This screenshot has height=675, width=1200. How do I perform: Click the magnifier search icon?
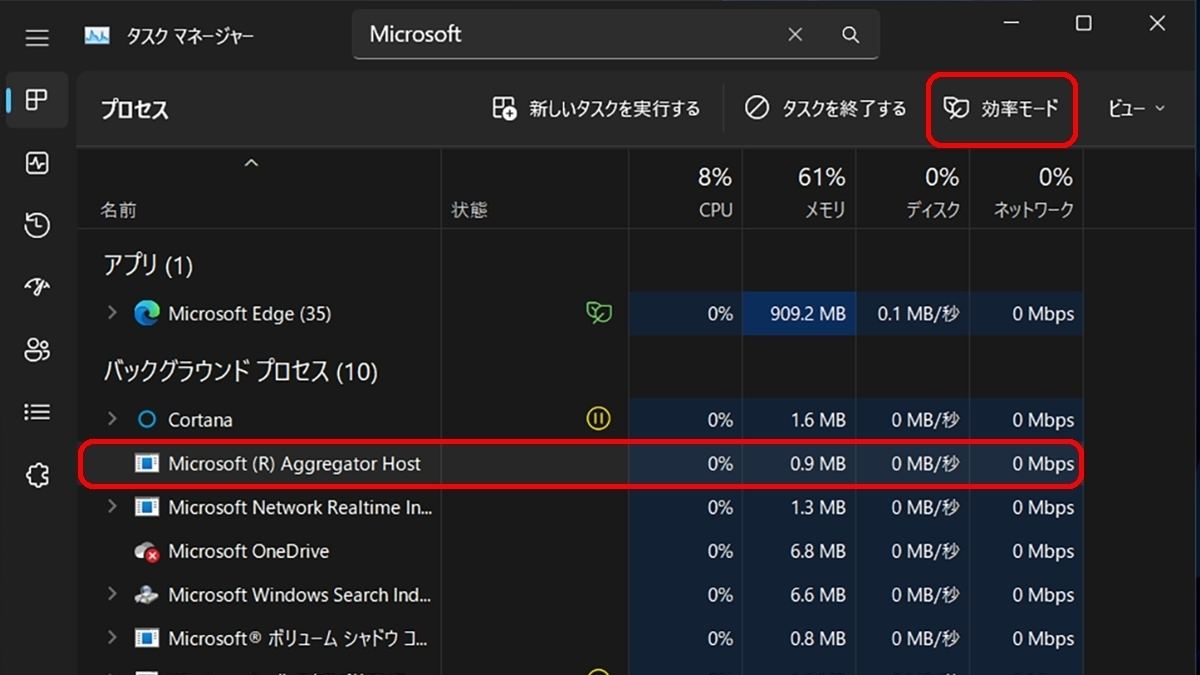851,35
